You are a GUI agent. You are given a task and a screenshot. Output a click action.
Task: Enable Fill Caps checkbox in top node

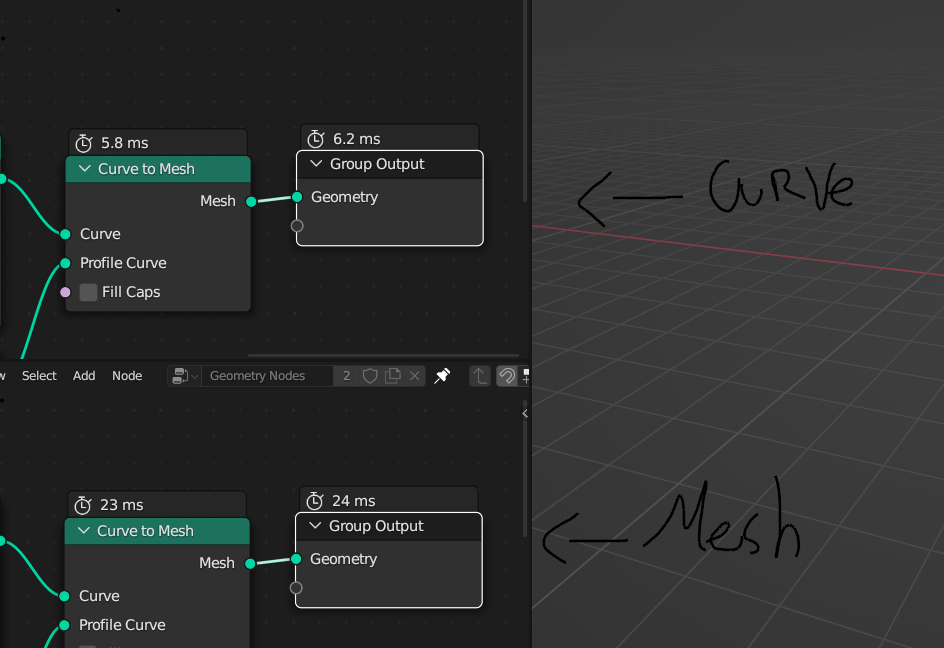coord(88,292)
